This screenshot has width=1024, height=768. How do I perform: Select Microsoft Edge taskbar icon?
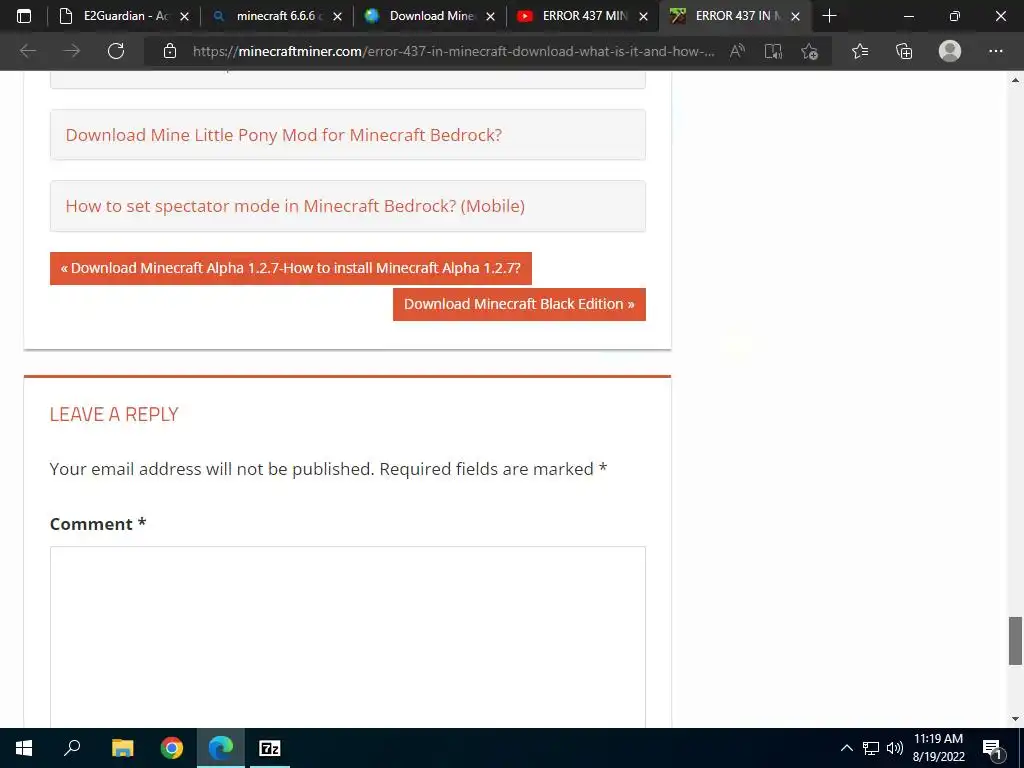pos(221,748)
